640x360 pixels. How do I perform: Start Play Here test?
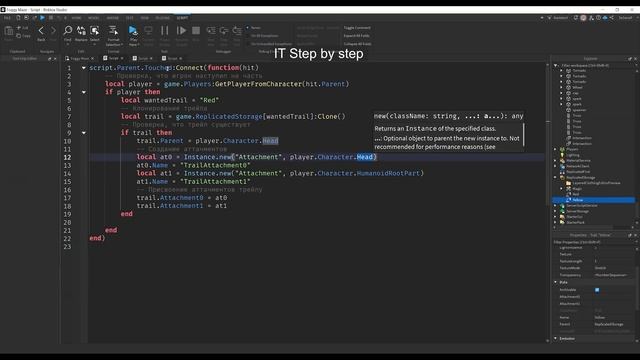pos(133,31)
